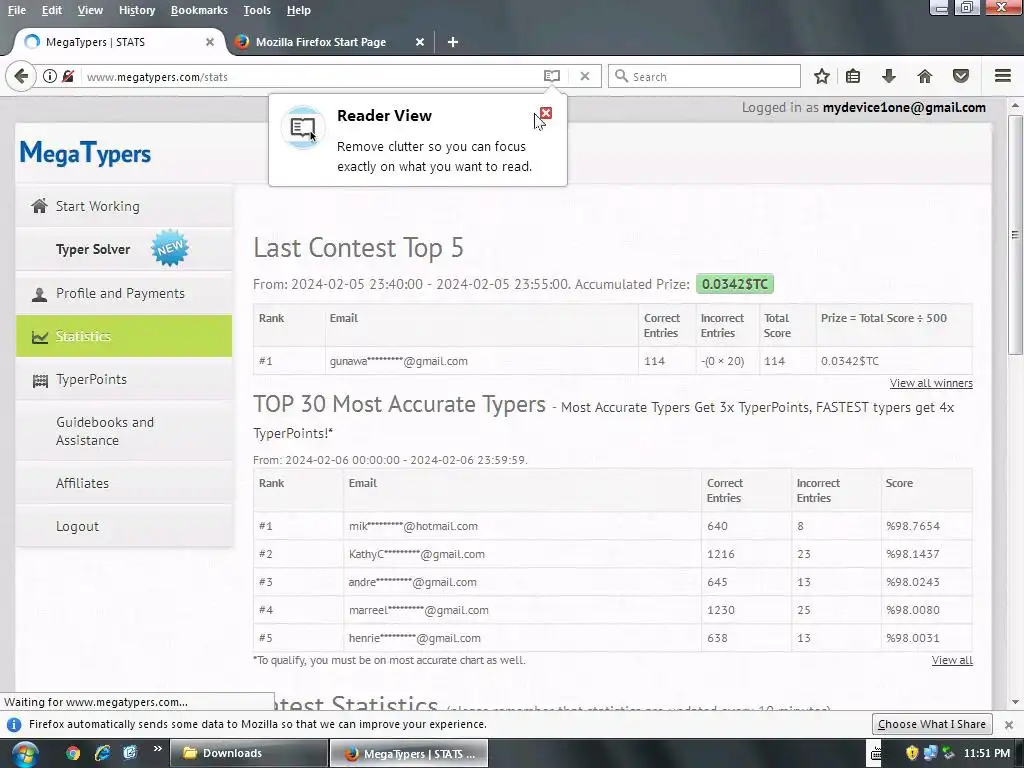
Task: Click the View all winners link
Action: tap(931, 383)
